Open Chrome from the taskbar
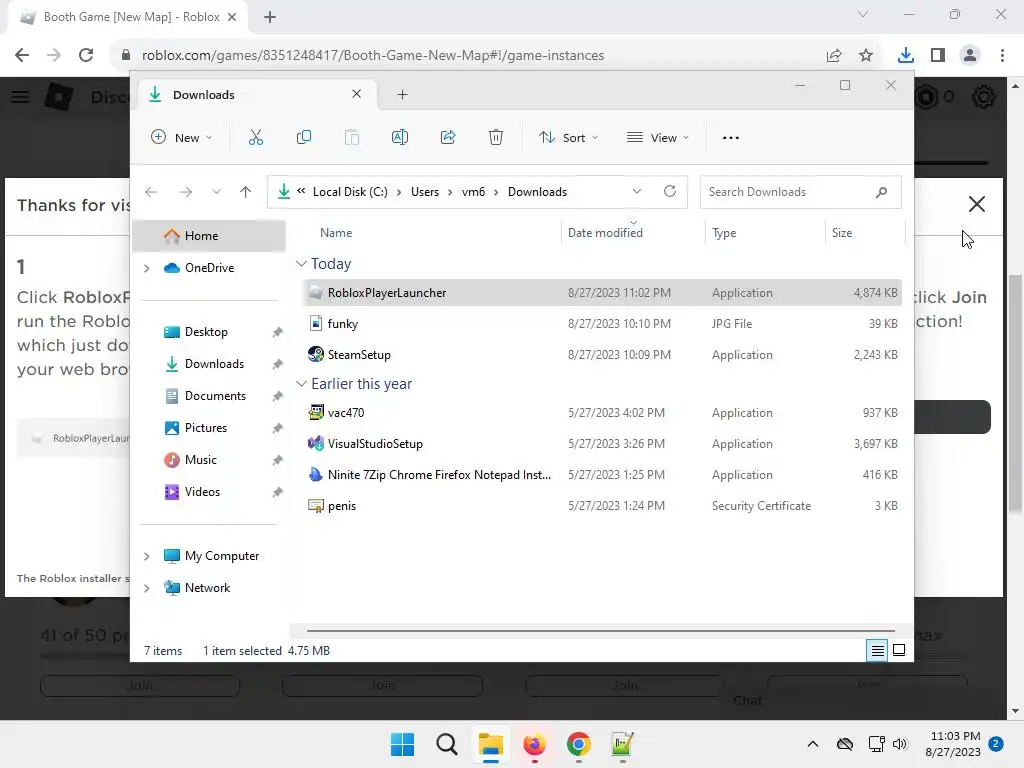 578,744
